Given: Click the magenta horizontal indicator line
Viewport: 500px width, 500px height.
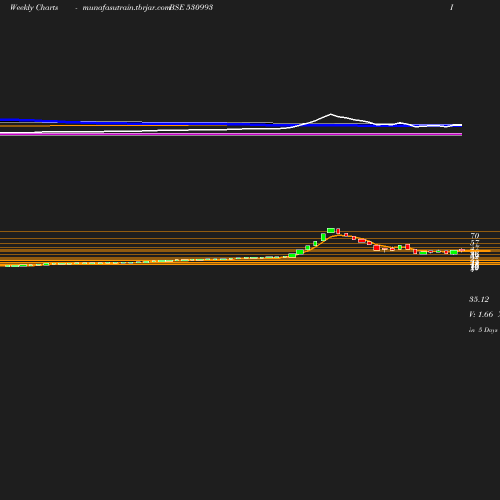Looking at the screenshot, I should click(231, 134).
